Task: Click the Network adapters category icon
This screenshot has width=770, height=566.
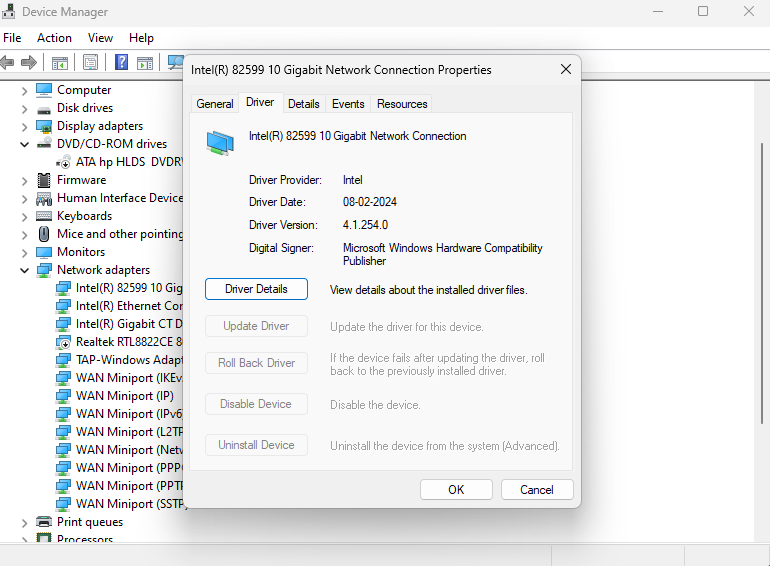Action: point(44,270)
